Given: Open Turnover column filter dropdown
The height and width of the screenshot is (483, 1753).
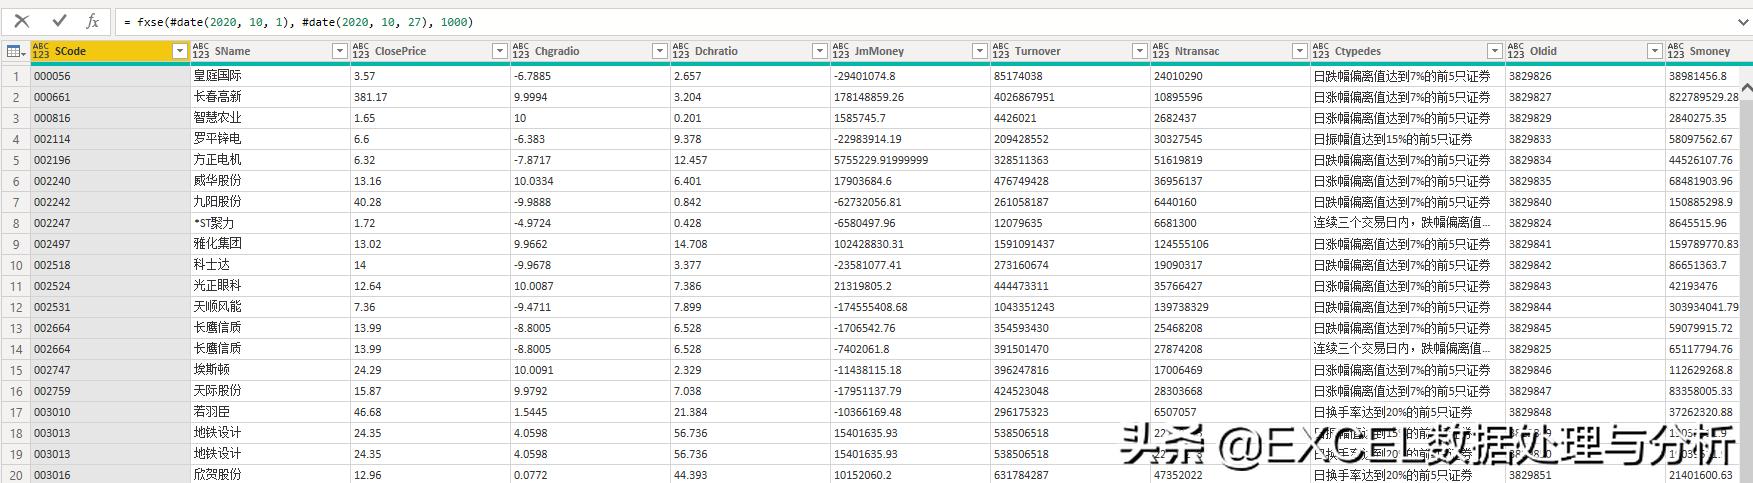Looking at the screenshot, I should [x=1140, y=51].
